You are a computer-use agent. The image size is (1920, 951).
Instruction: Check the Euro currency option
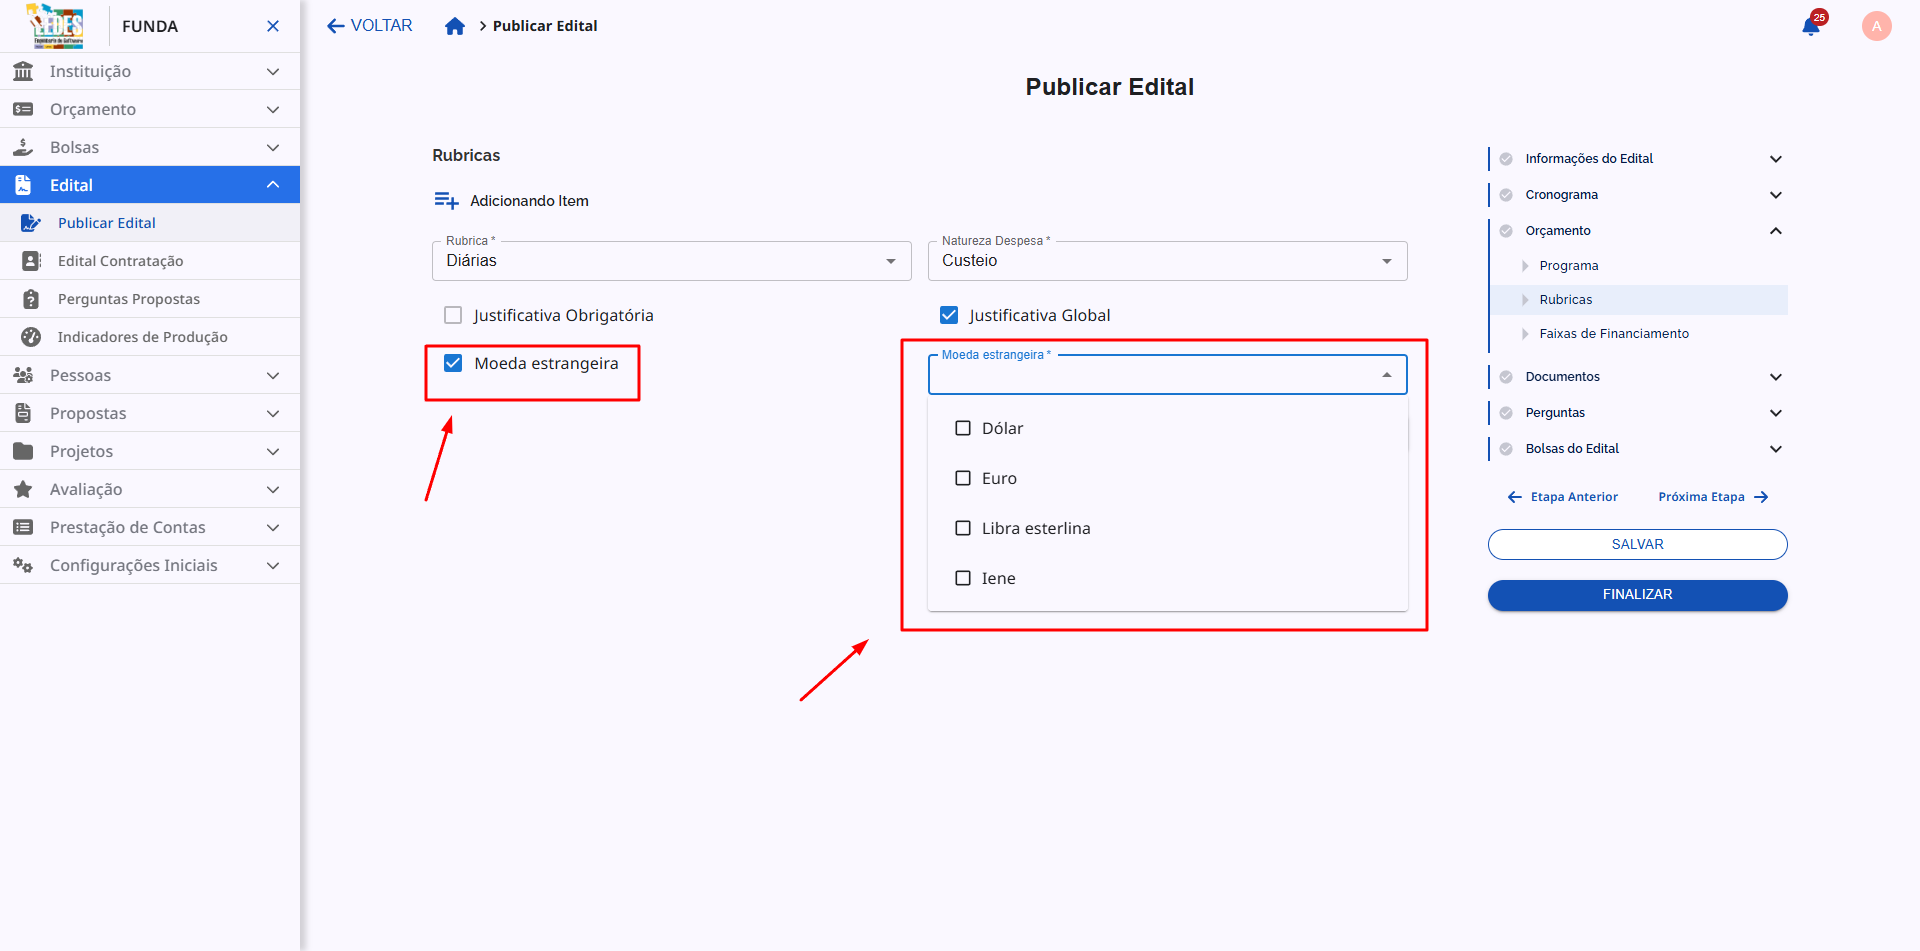tap(963, 478)
